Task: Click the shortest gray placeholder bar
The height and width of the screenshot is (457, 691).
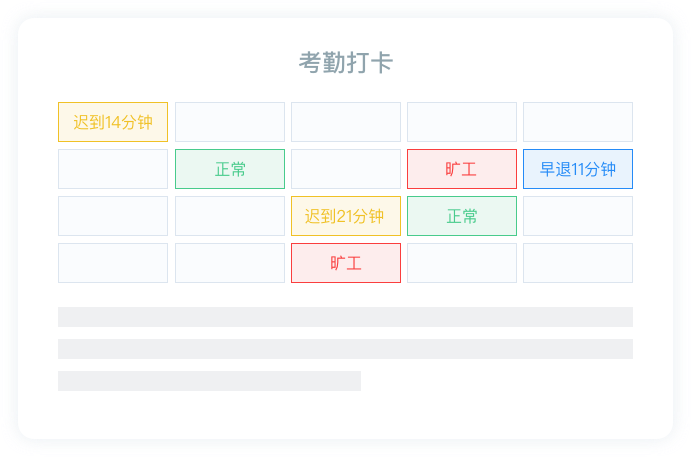Action: (x=209, y=381)
